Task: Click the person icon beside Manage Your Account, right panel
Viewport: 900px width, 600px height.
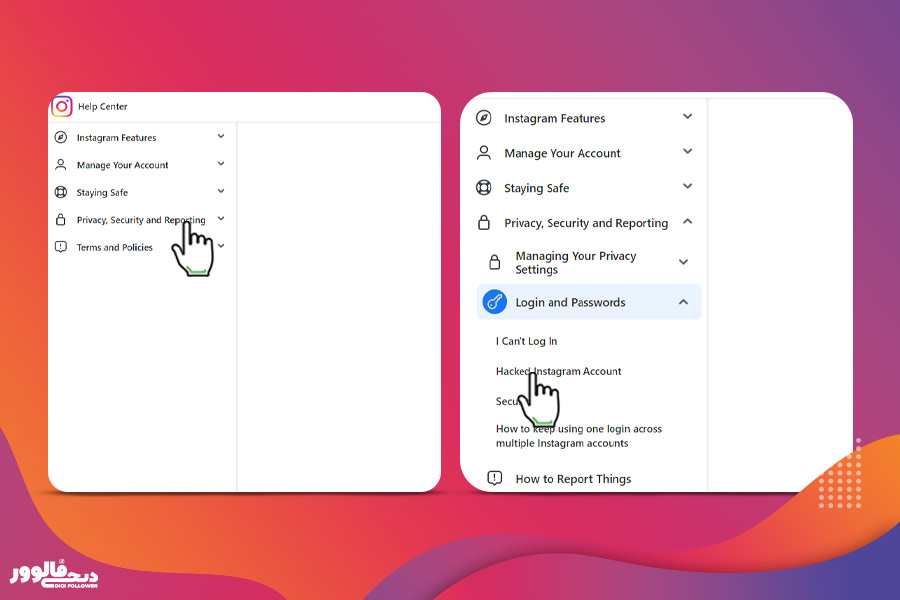Action: pos(484,153)
